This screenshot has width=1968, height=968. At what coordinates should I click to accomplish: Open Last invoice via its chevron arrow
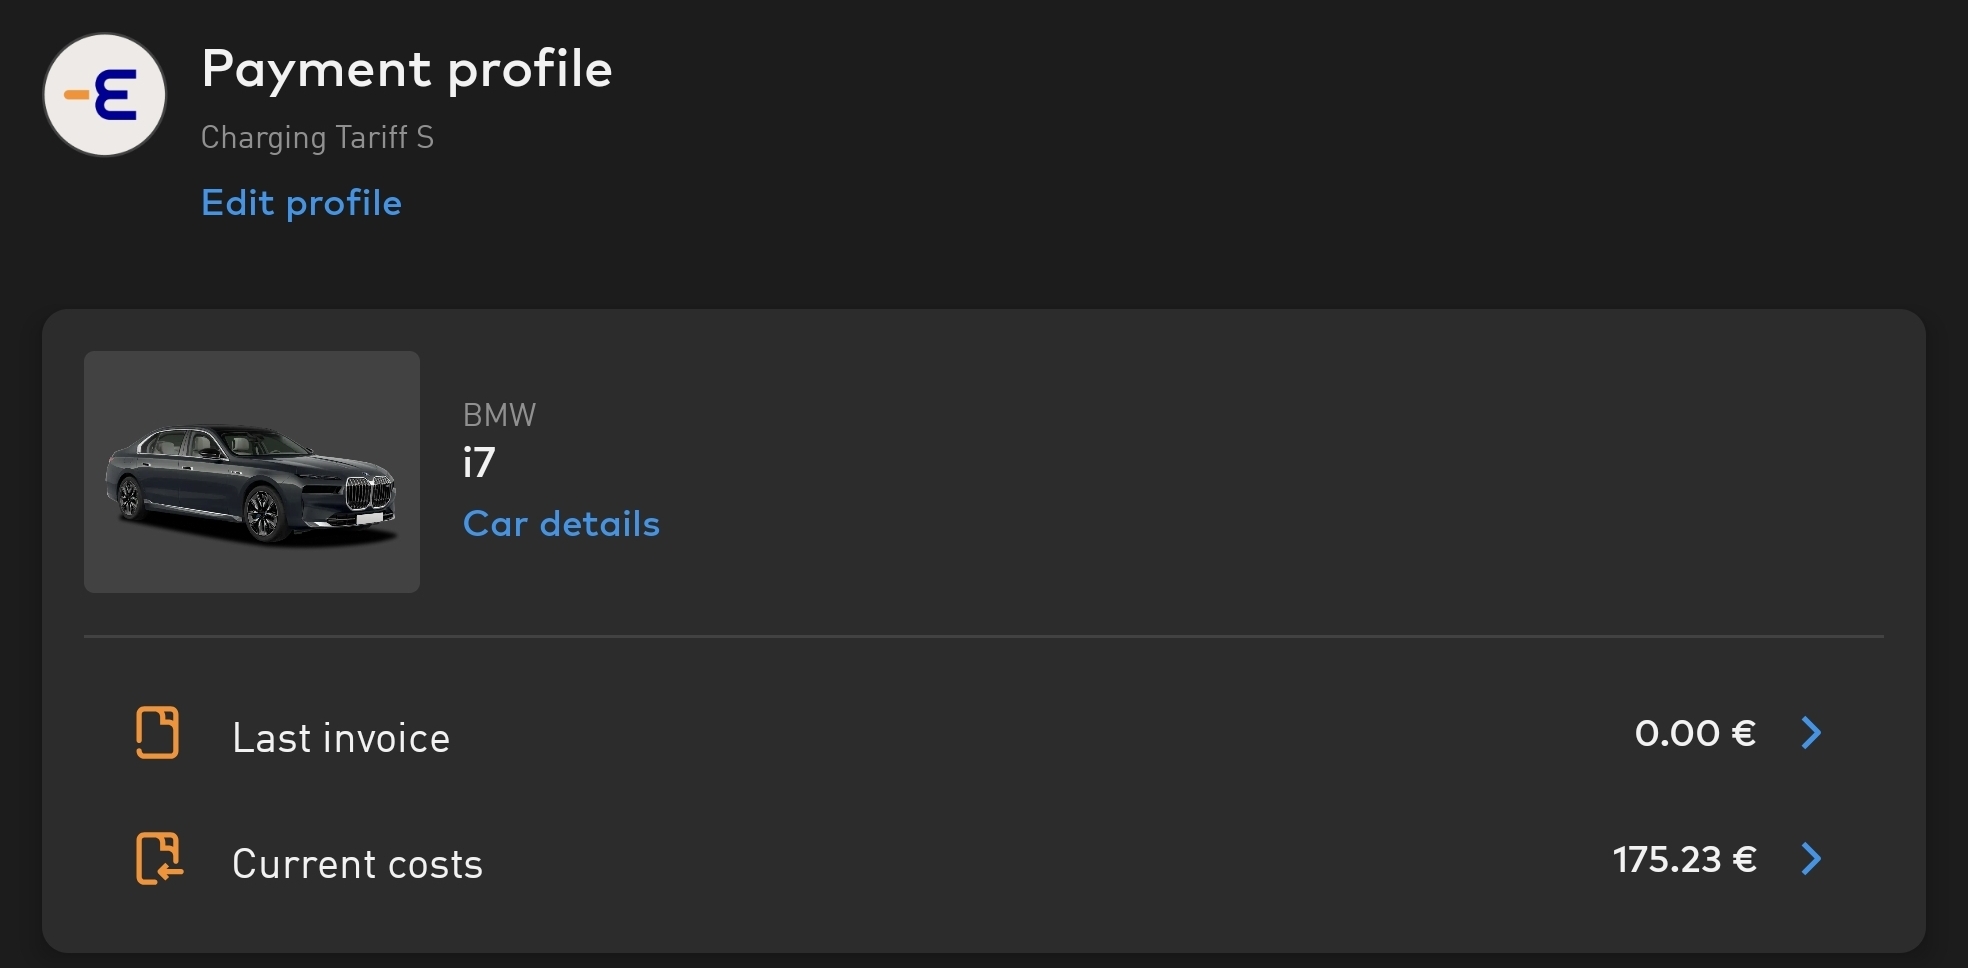1811,733
